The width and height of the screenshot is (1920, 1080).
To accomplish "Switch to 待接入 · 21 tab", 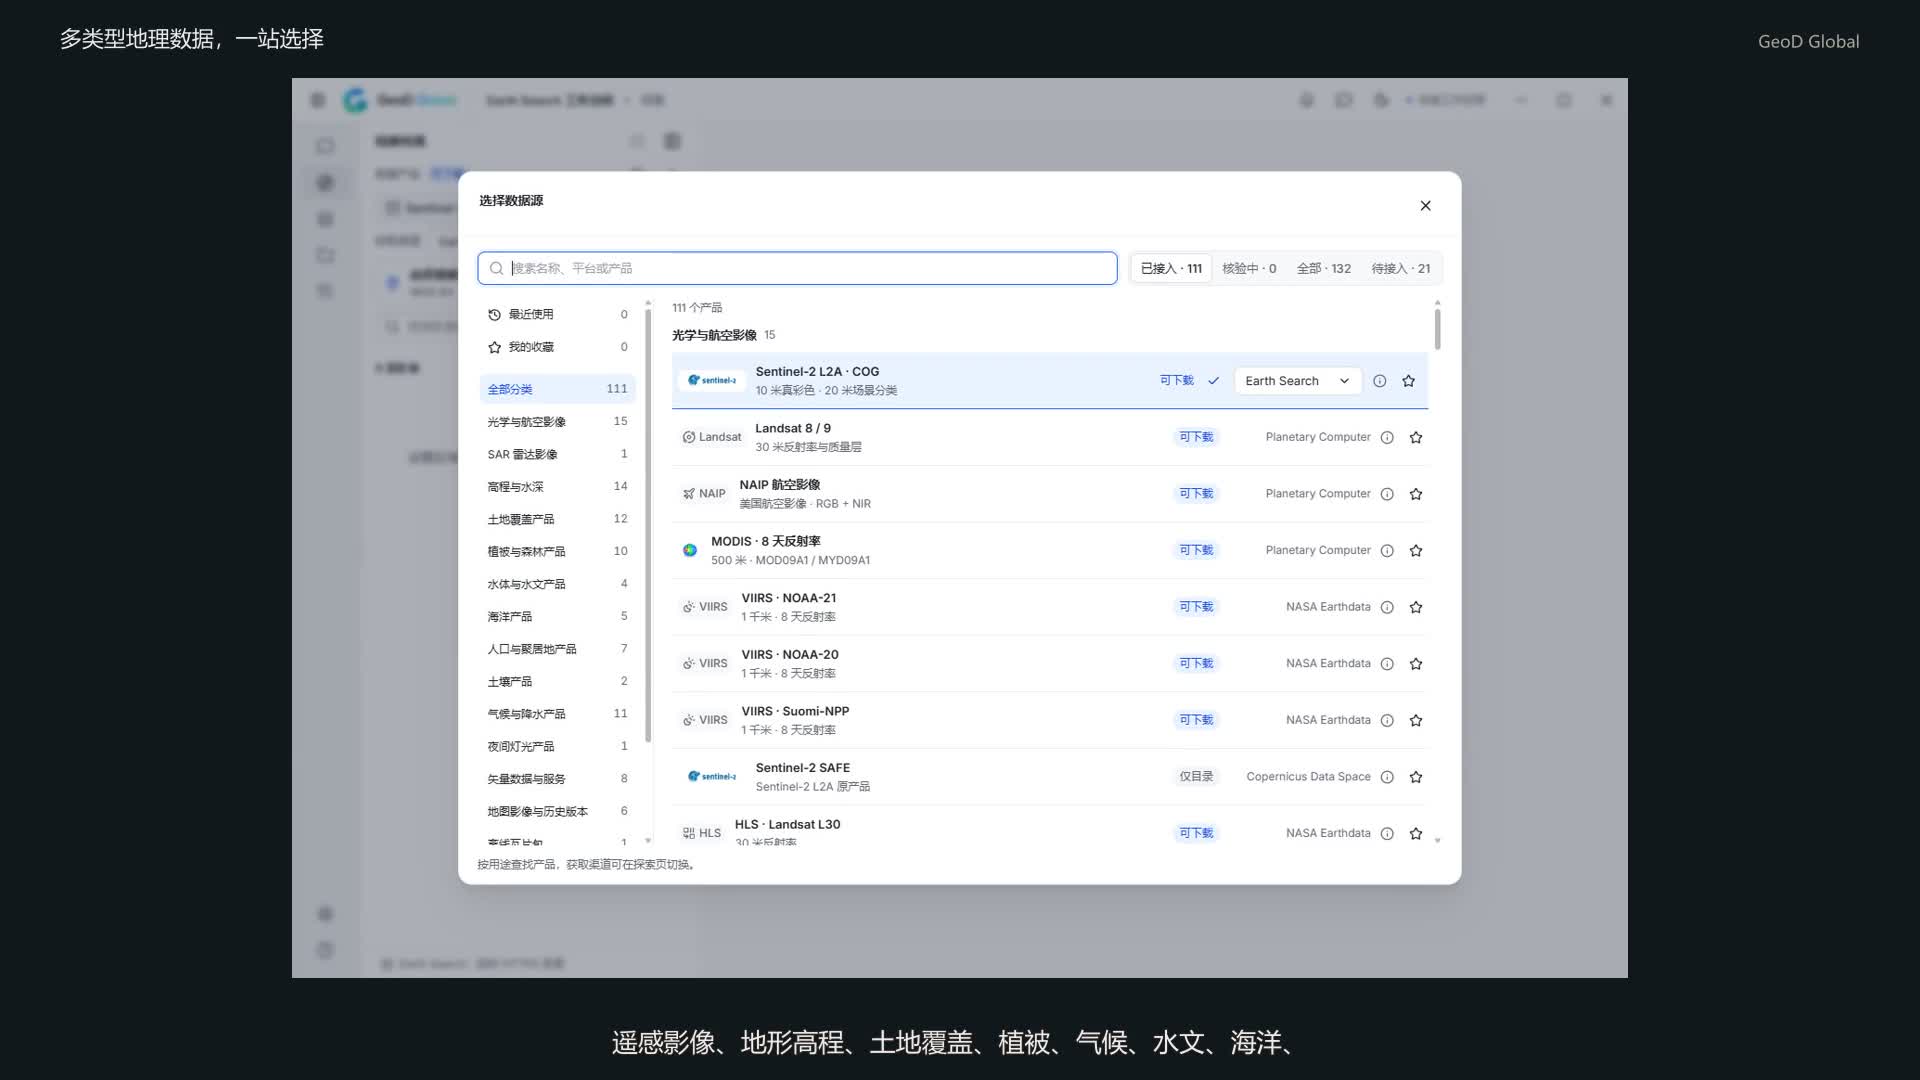I will (1400, 268).
